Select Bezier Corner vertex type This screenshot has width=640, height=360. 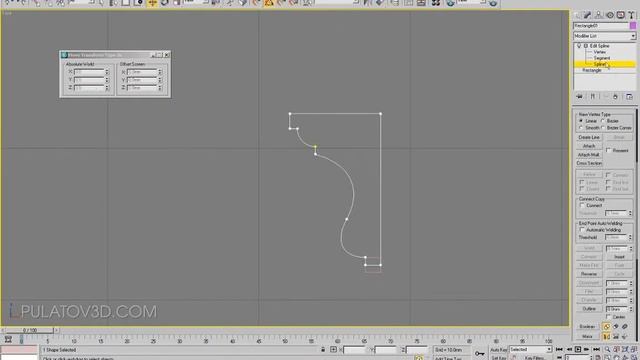tap(603, 128)
